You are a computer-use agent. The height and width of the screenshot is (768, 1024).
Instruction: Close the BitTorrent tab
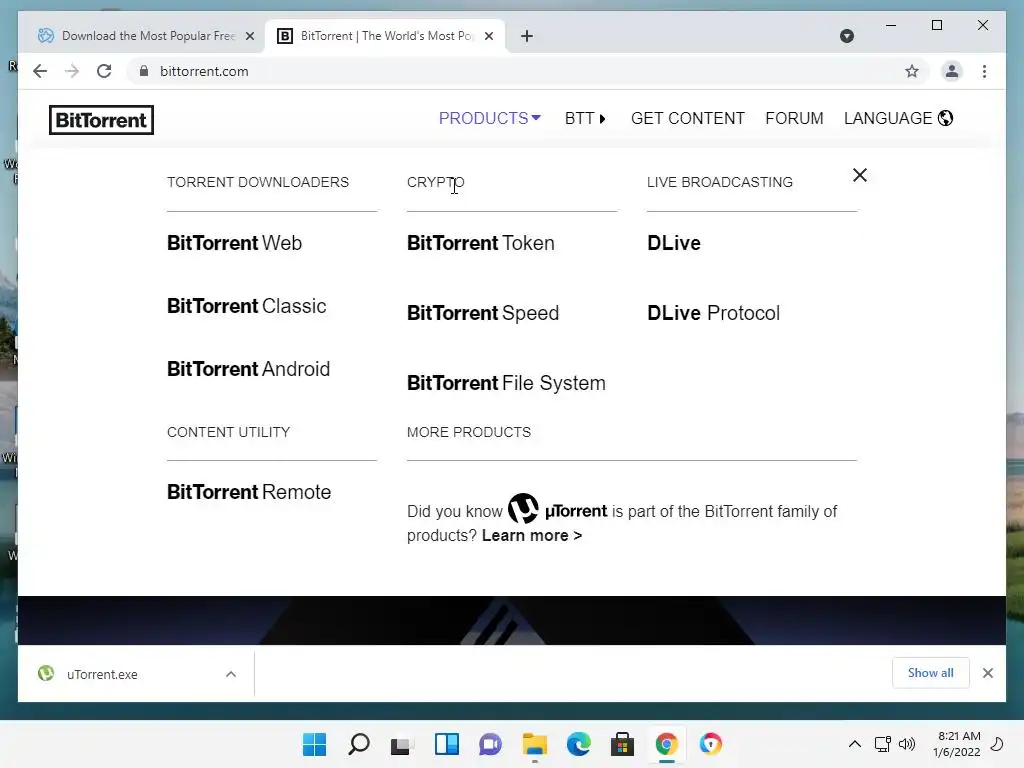[x=488, y=37]
